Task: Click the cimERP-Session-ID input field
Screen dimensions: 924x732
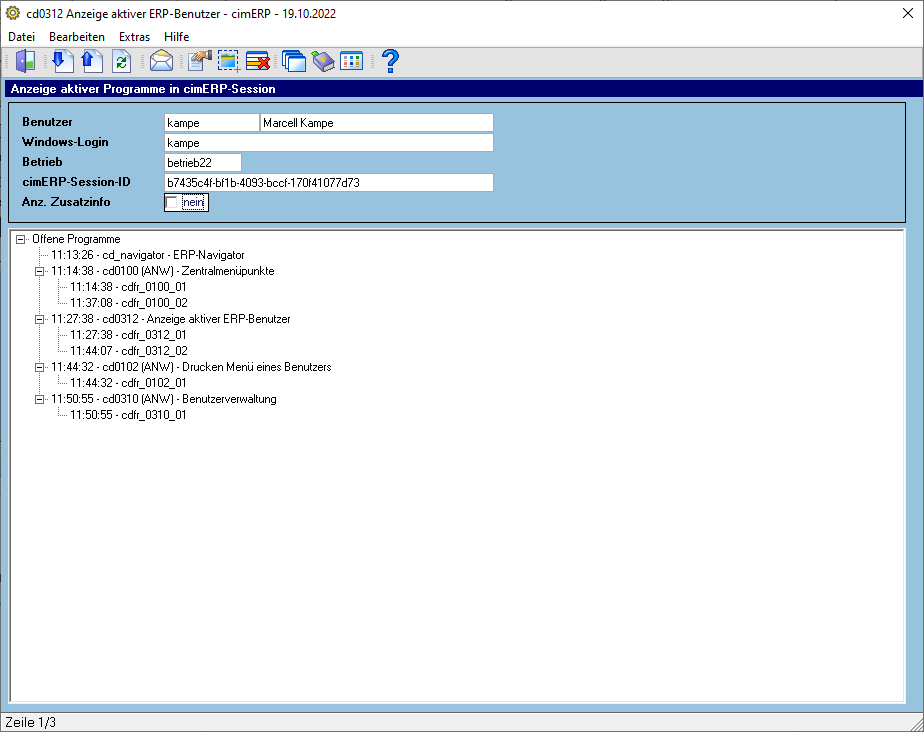Action: pyautogui.click(x=329, y=183)
